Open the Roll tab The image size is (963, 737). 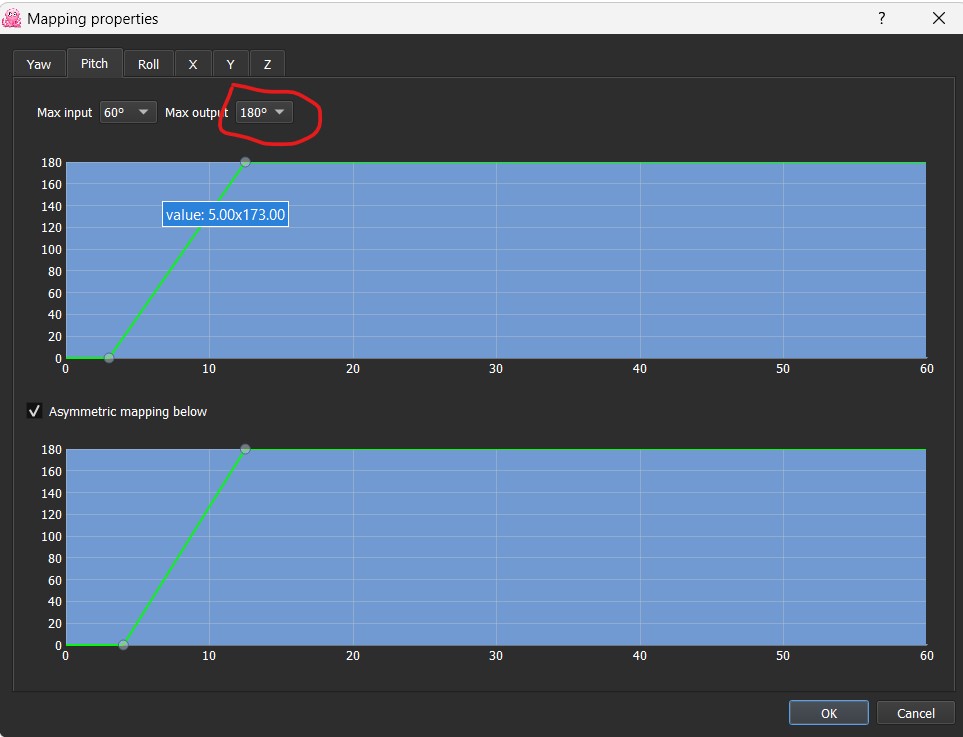click(148, 64)
